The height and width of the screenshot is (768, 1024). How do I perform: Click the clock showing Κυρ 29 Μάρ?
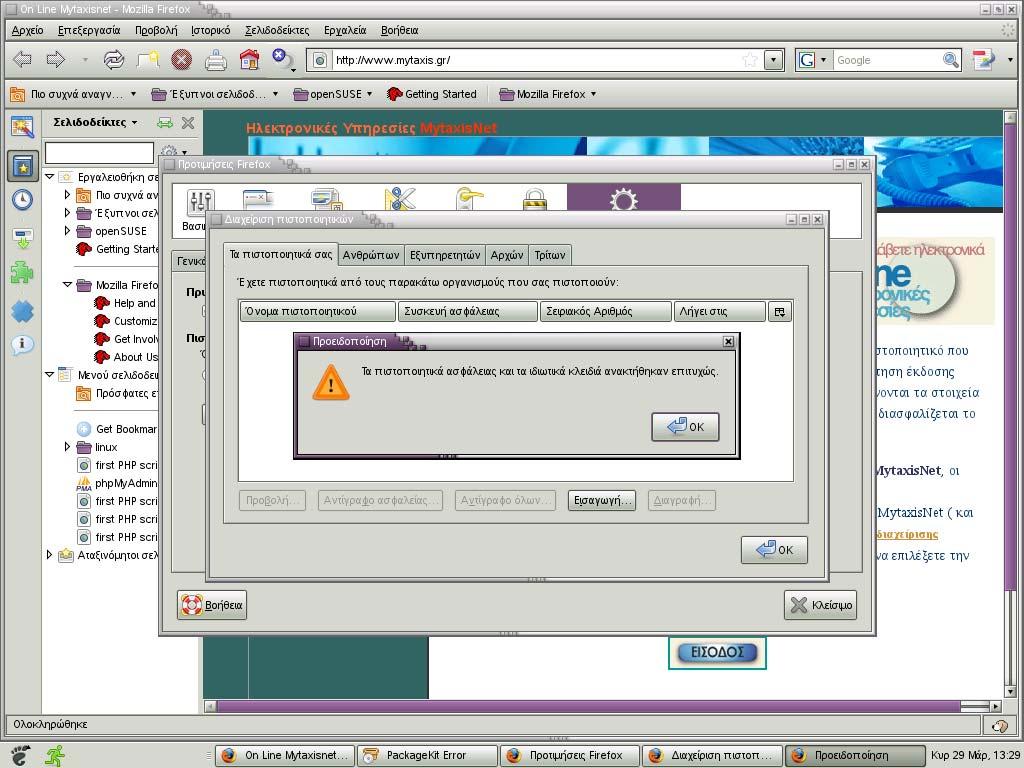pos(975,756)
